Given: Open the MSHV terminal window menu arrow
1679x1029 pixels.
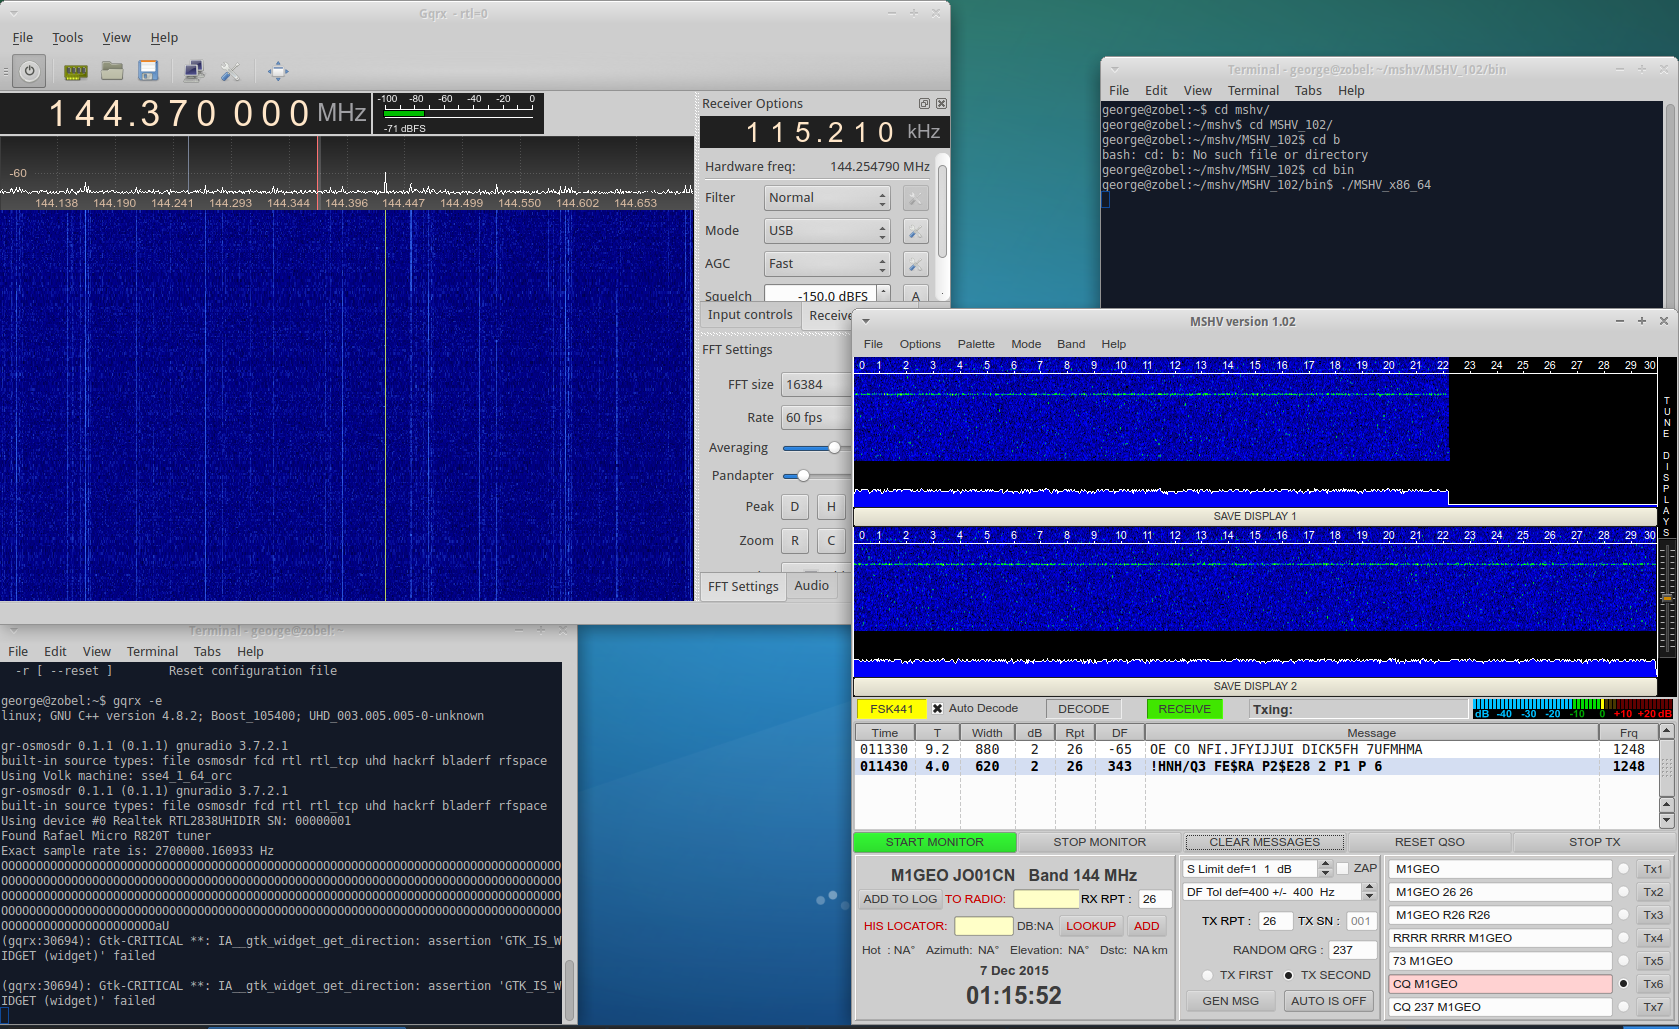Looking at the screenshot, I should [1114, 70].
